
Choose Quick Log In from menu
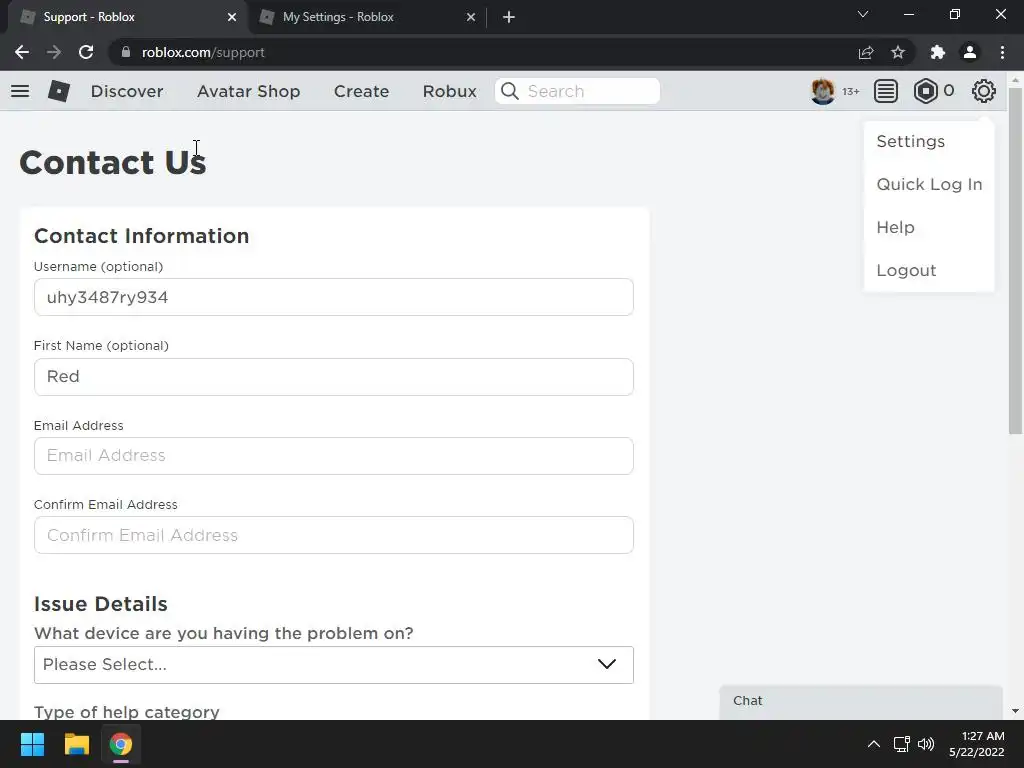929,184
